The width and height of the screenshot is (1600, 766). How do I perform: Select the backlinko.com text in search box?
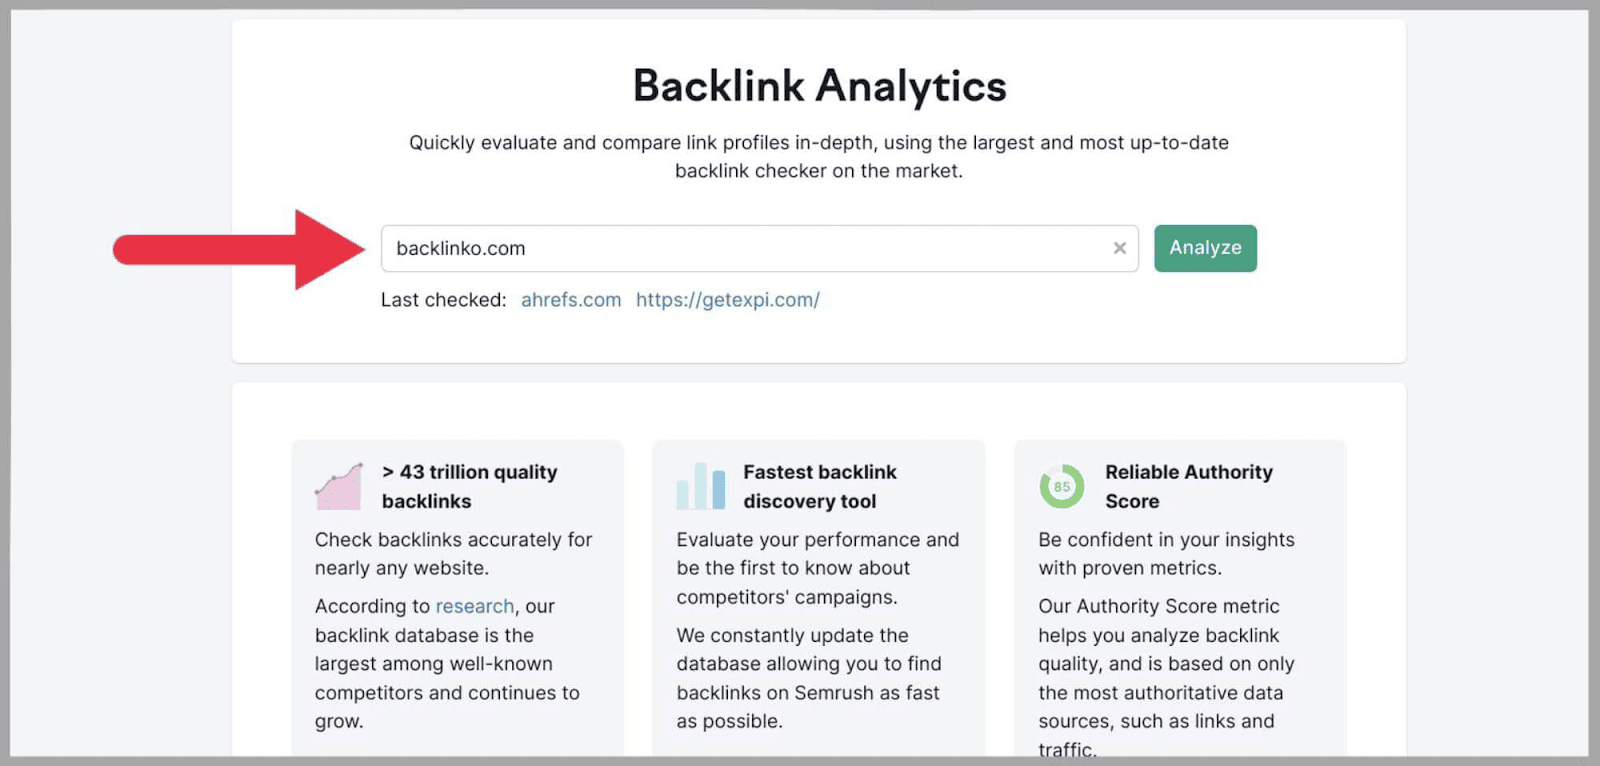460,248
